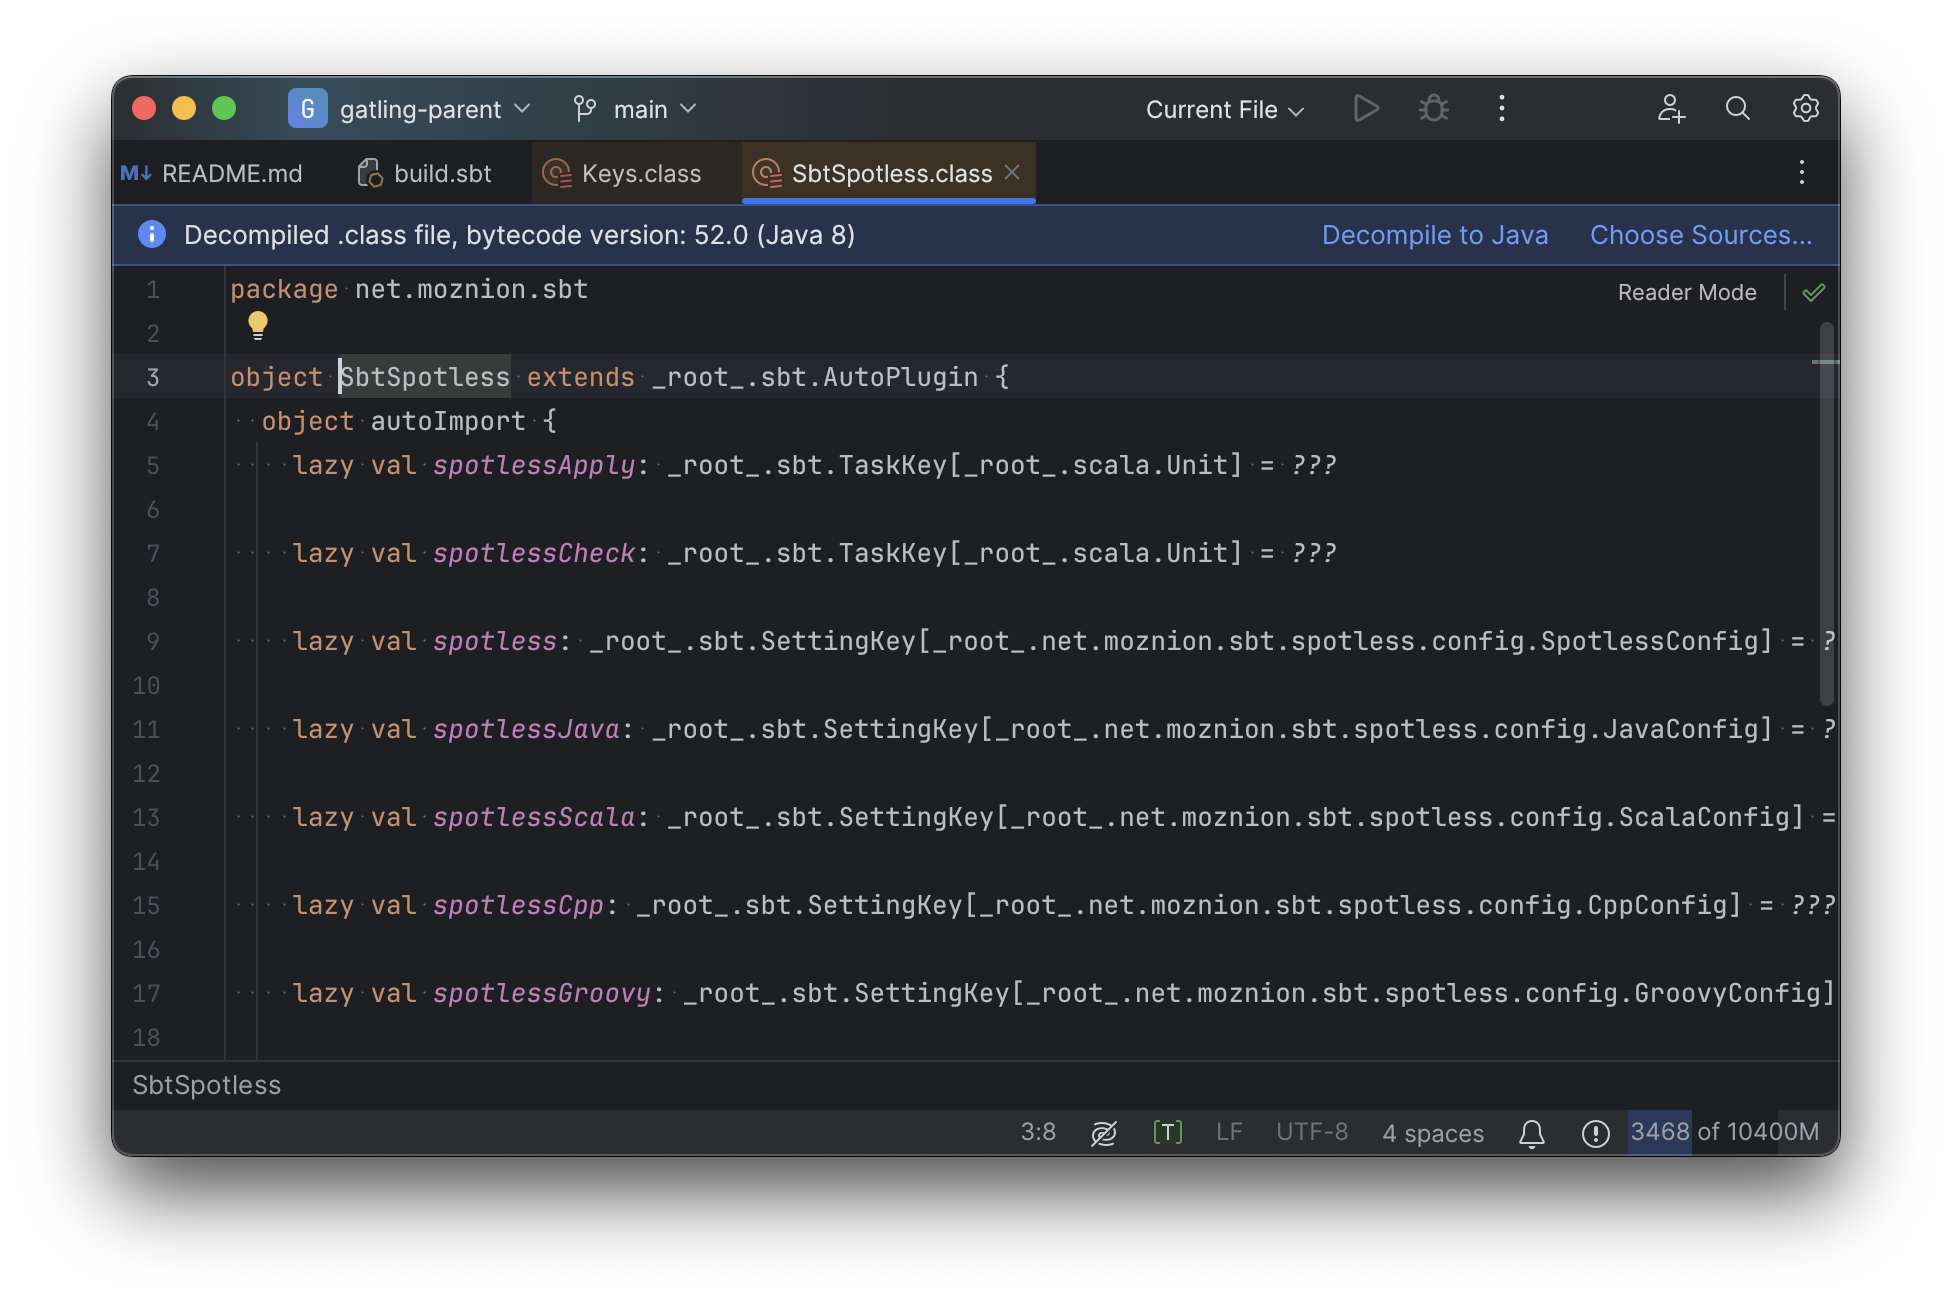Switch to the build.sbt tab
The width and height of the screenshot is (1952, 1304).
[442, 172]
